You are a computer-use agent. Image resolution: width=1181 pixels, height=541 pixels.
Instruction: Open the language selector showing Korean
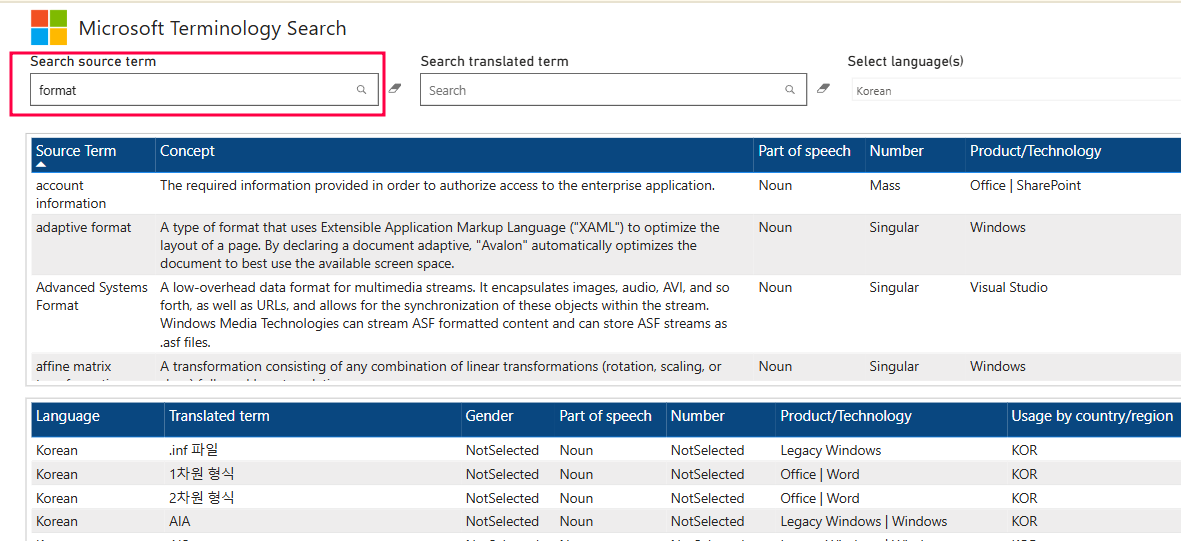[x=1016, y=90]
